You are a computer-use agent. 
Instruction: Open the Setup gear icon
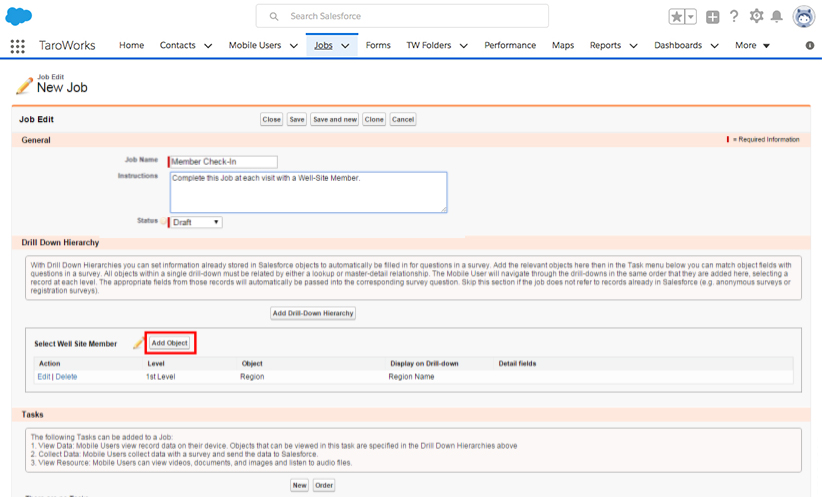(x=756, y=17)
